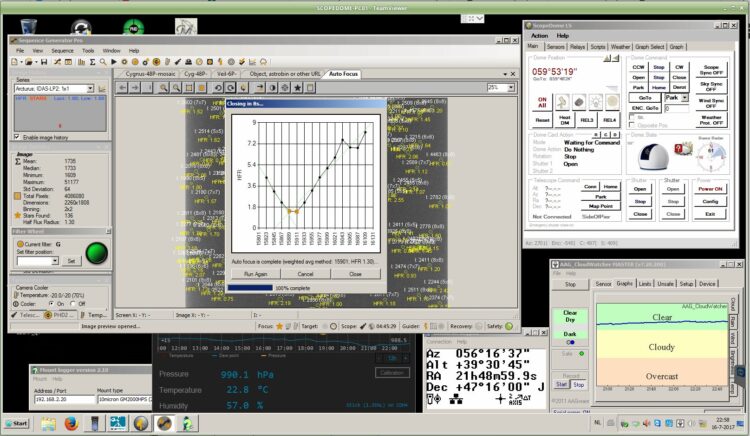Select Cooler Off radio button

click(x=73, y=304)
